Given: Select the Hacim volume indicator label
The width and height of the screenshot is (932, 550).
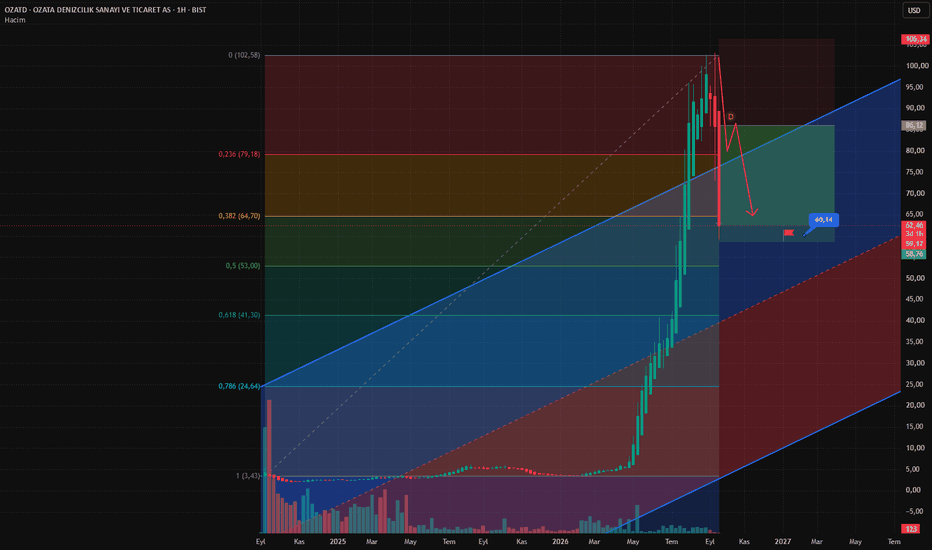Looking at the screenshot, I should pyautogui.click(x=15, y=20).
